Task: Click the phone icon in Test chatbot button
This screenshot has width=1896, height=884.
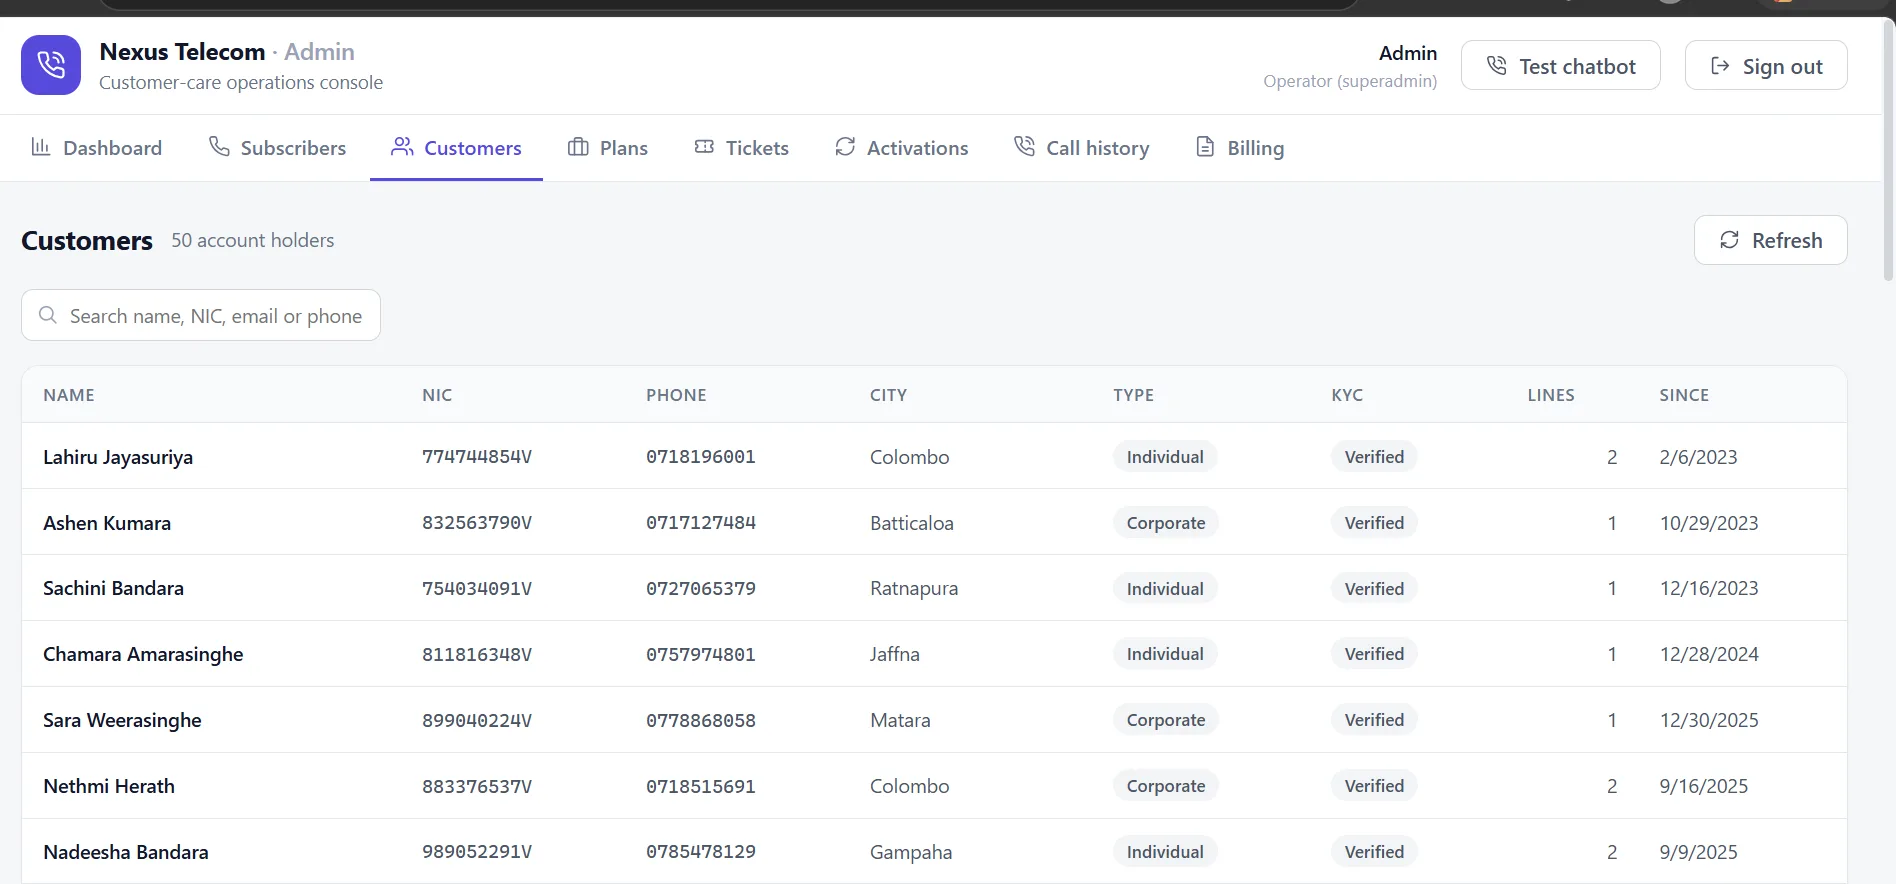Action: (1497, 66)
